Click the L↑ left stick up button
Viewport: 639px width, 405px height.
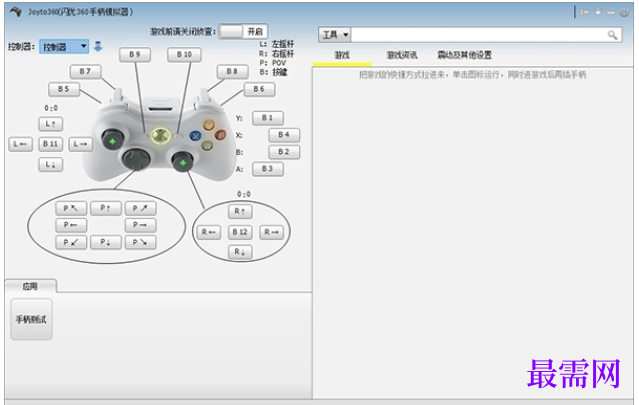tap(51, 123)
